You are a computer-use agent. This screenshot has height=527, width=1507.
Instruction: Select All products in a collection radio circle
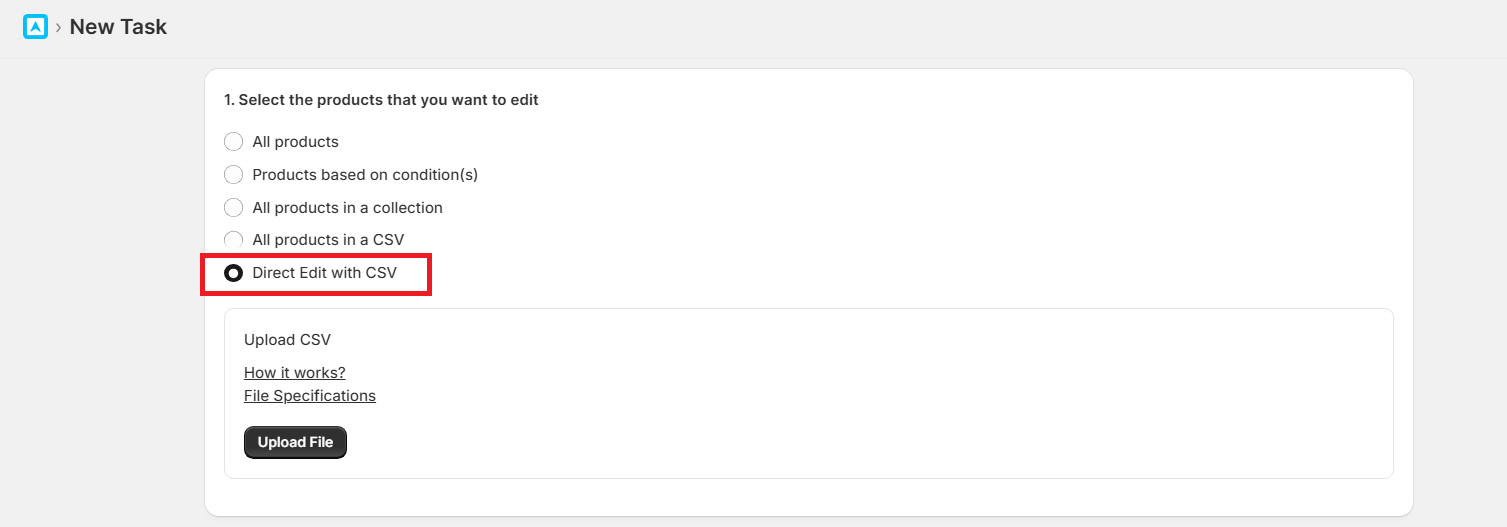tap(233, 208)
